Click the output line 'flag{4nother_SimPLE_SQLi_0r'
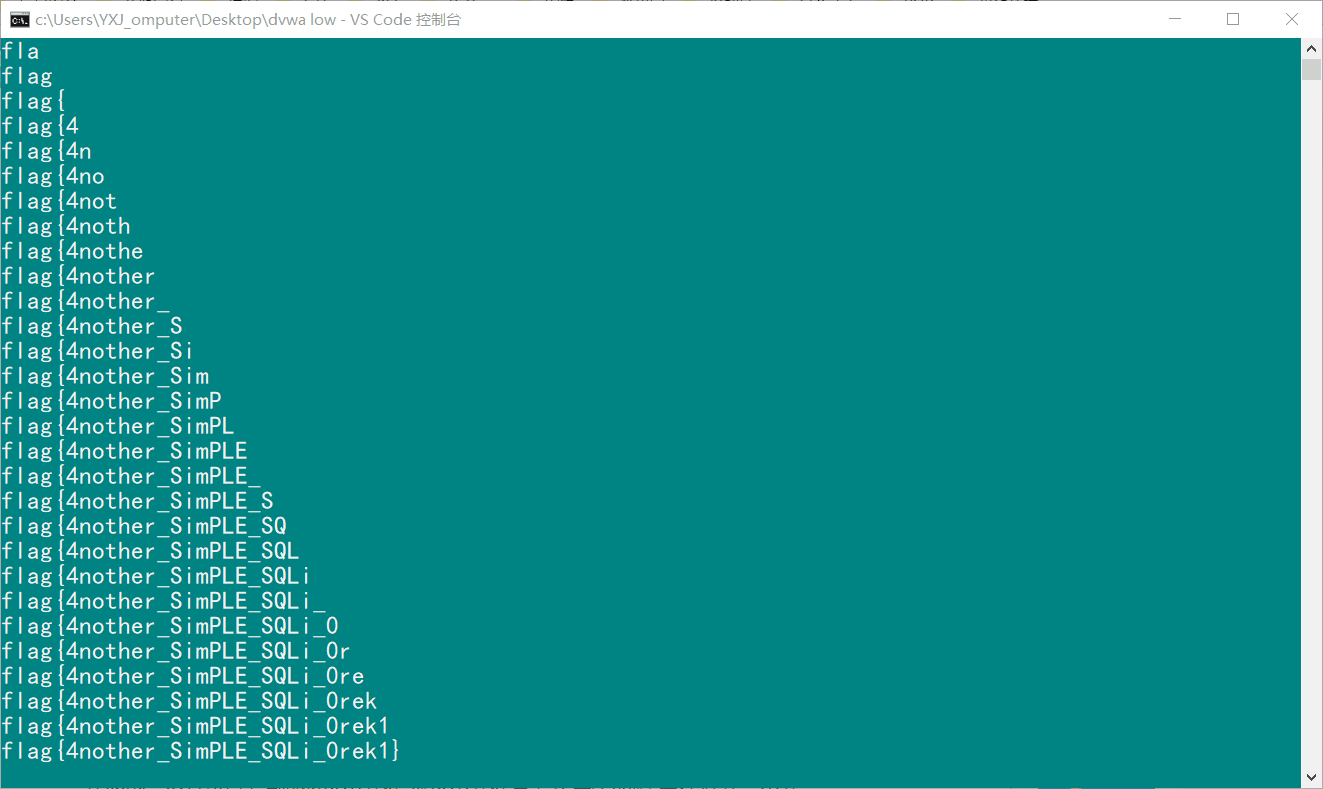Screen dimensions: 1323x789 [176, 651]
